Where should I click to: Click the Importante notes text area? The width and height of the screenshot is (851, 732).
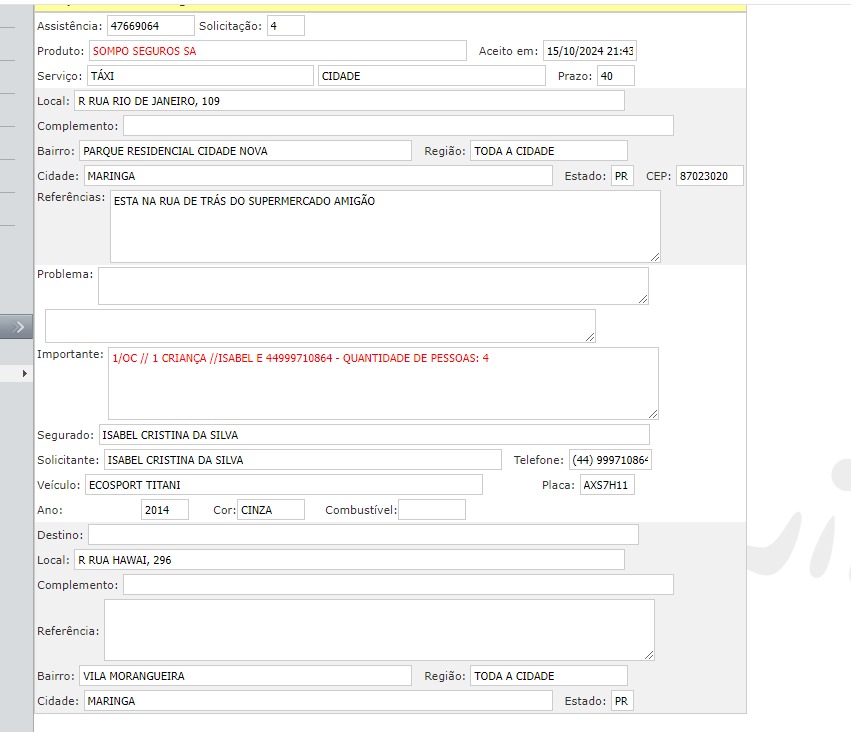[x=382, y=382]
